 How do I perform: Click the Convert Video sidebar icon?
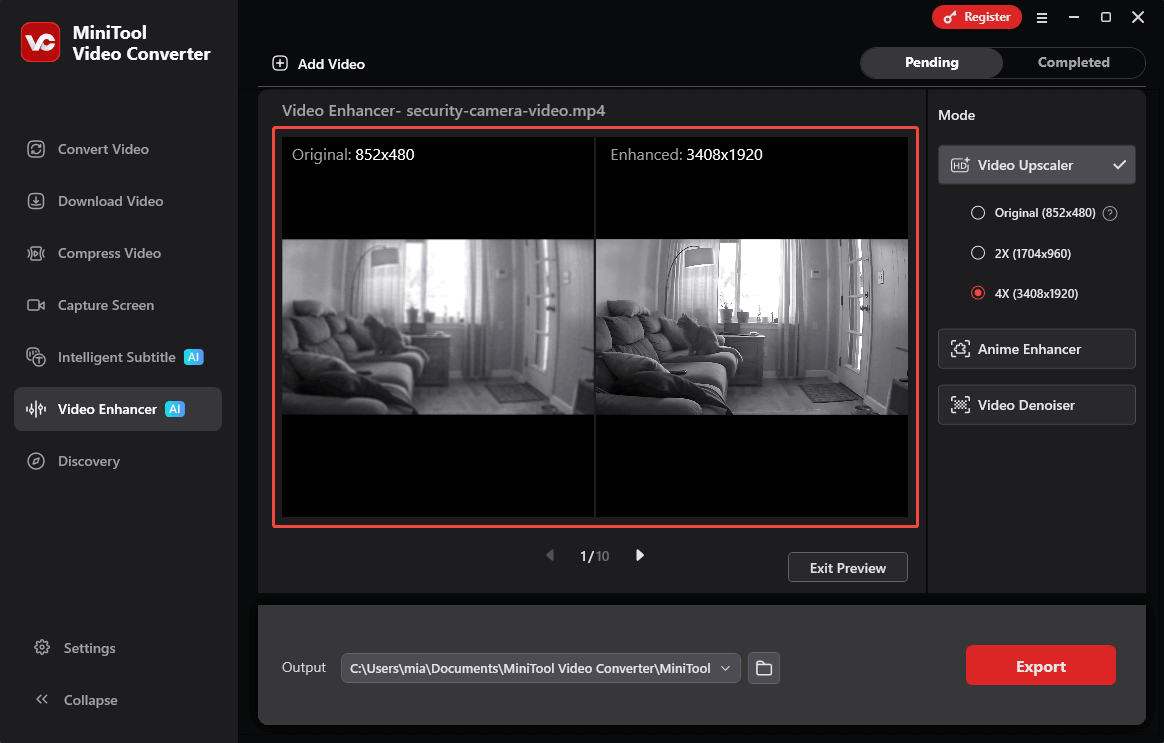tap(36, 149)
